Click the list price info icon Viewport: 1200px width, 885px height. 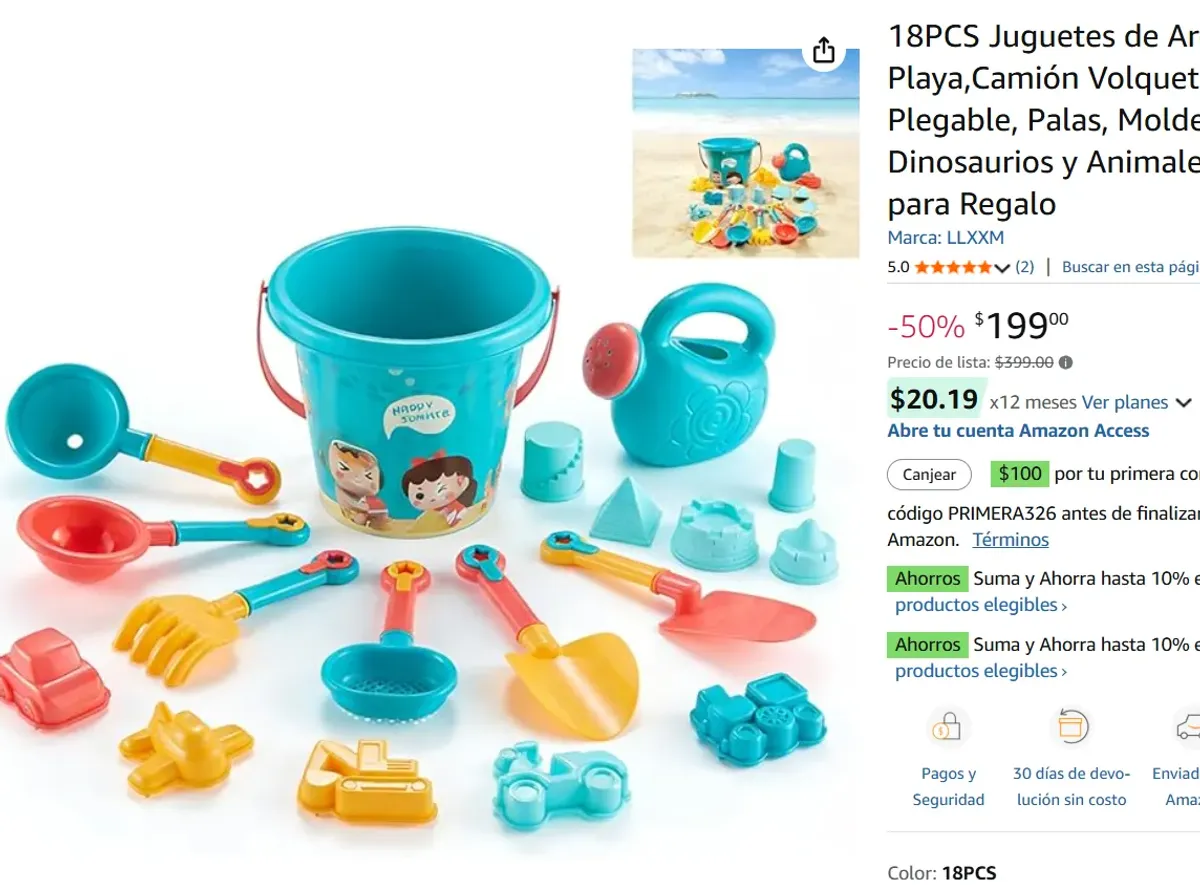click(x=1066, y=363)
